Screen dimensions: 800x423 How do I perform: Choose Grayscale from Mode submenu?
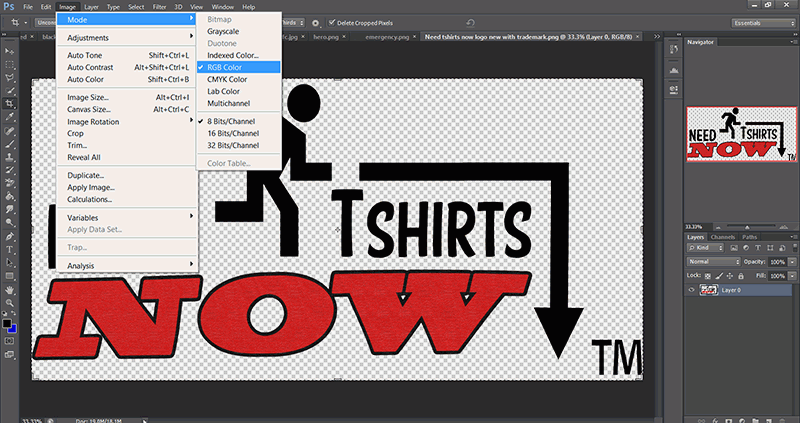pos(223,31)
